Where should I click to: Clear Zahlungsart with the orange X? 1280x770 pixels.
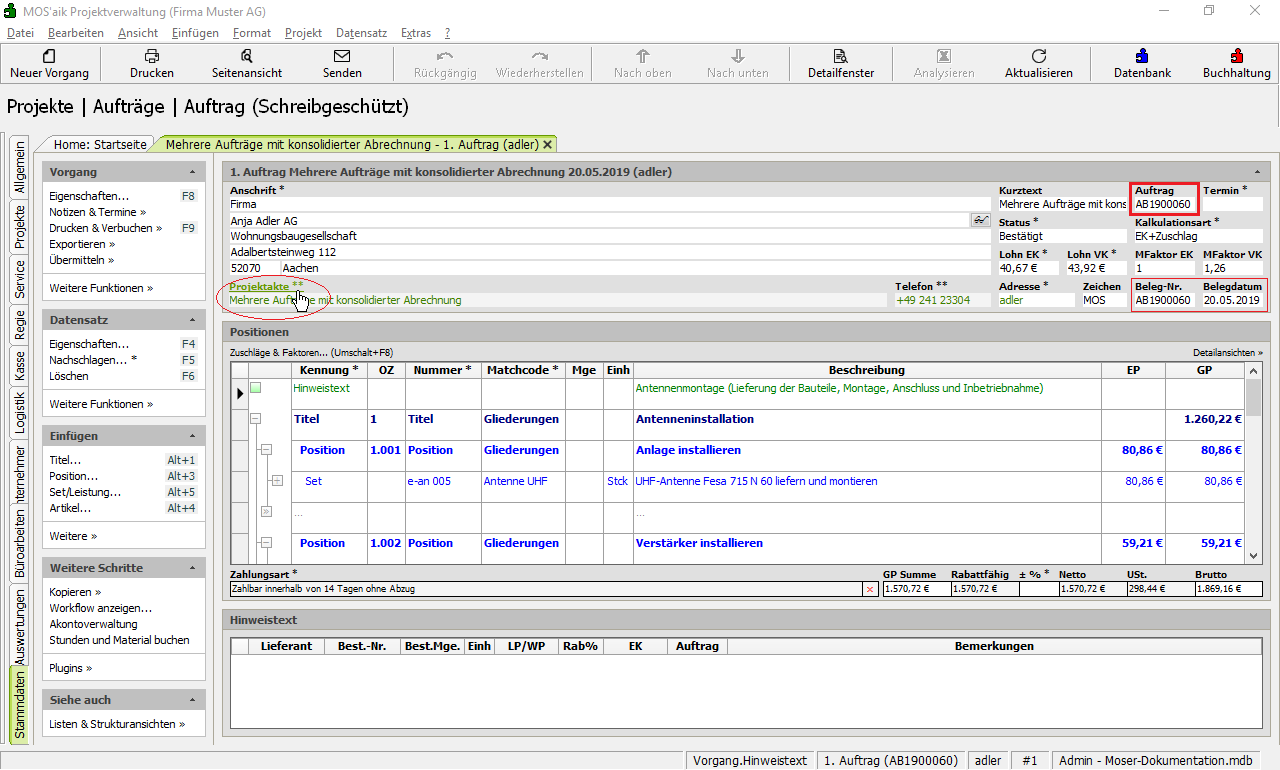869,590
